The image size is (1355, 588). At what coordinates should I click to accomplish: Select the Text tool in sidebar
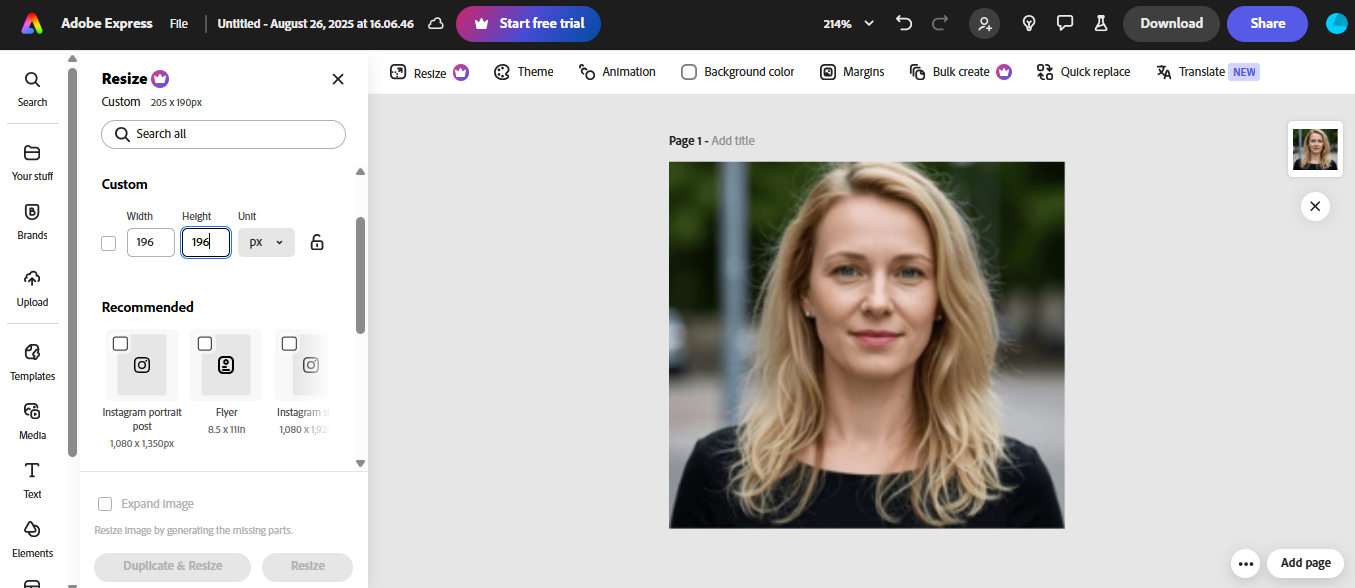click(x=32, y=479)
